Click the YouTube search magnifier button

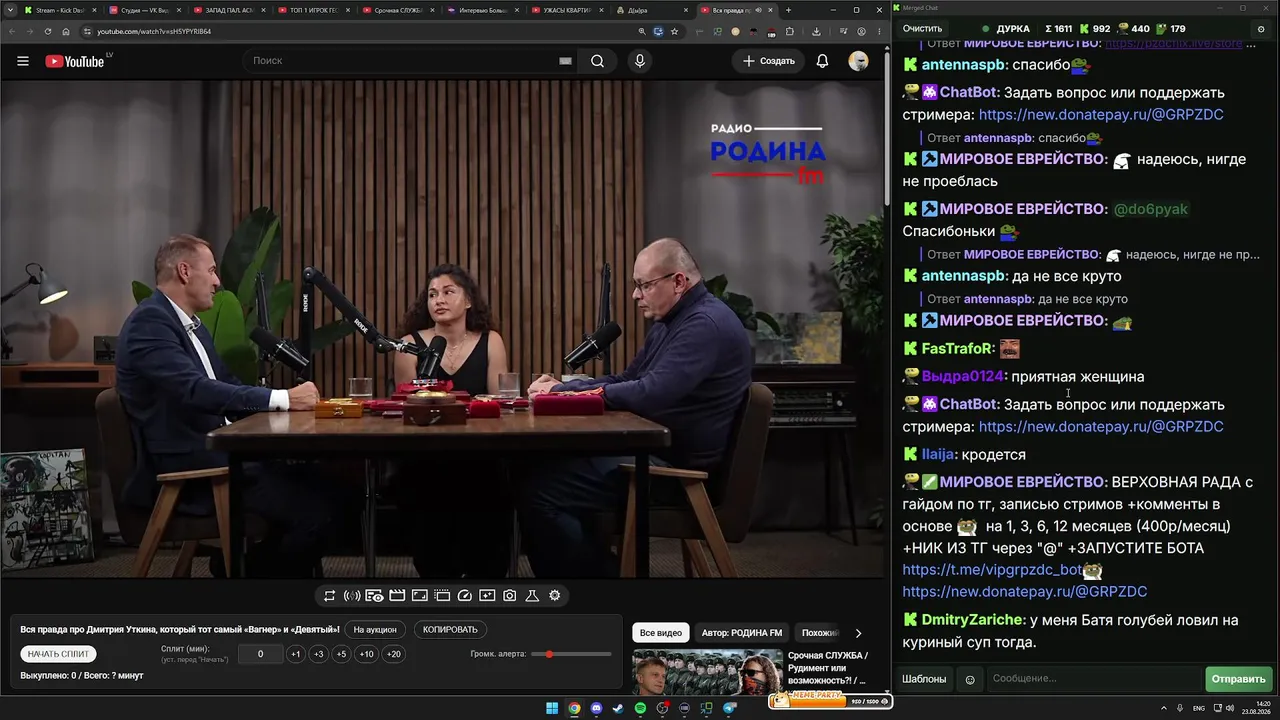coord(597,61)
